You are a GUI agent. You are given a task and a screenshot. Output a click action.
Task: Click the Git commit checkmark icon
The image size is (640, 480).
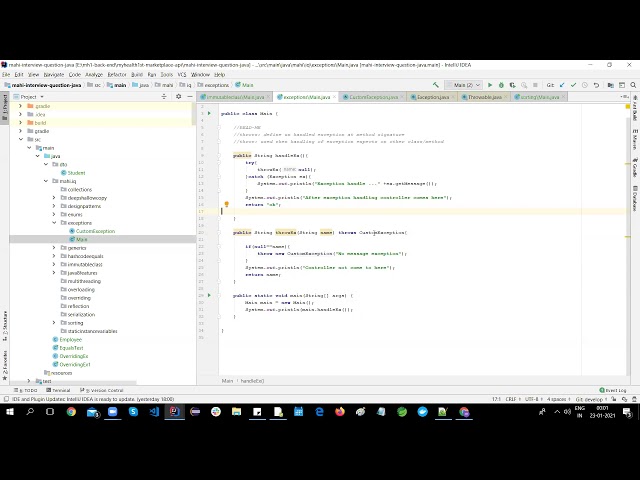tap(573, 85)
